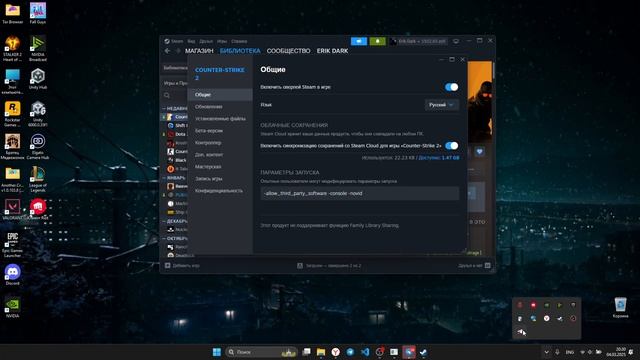This screenshot has height=360, width=640.
Task: Click the Add a game plus icon
Action: (167, 265)
